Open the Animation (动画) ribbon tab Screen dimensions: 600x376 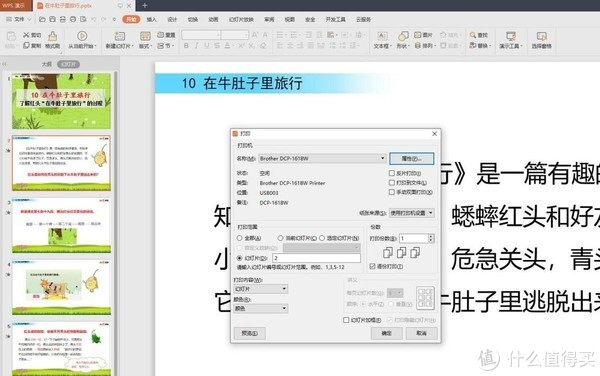pos(213,19)
